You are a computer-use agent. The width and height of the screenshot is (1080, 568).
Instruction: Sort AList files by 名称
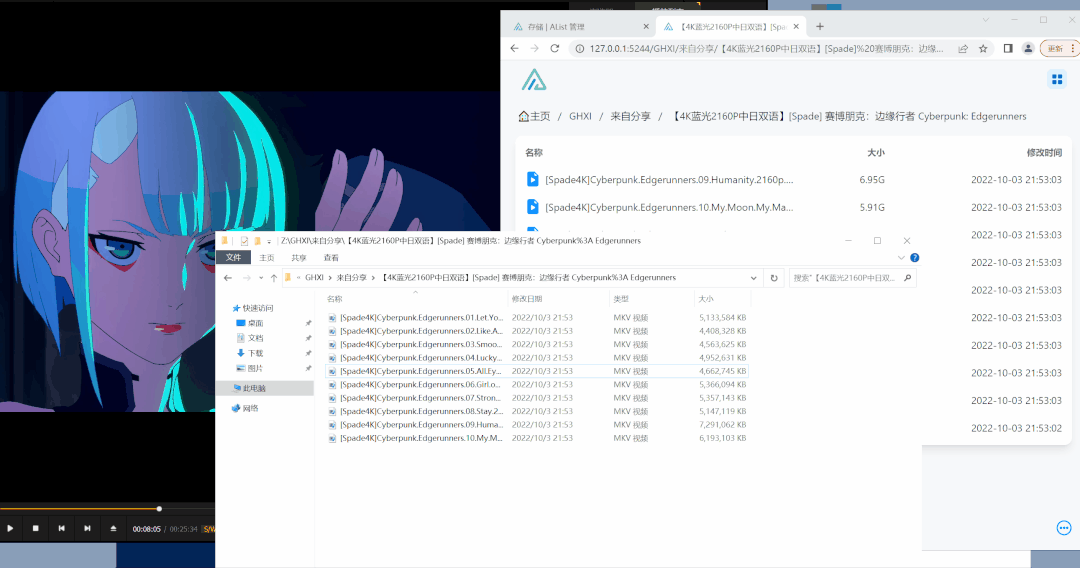click(534, 153)
